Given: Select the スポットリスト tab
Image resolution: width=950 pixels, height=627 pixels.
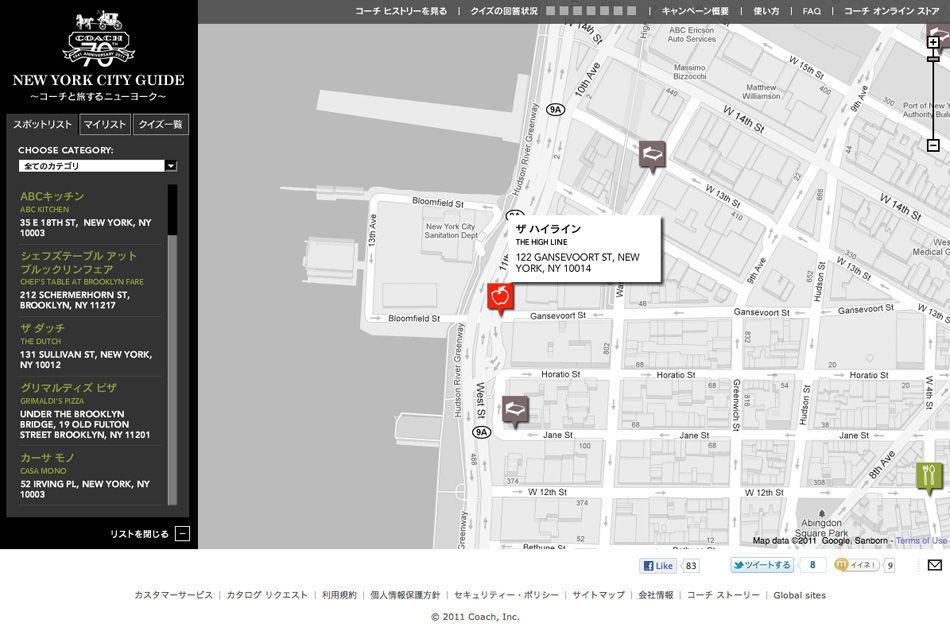Looking at the screenshot, I should tap(42, 124).
